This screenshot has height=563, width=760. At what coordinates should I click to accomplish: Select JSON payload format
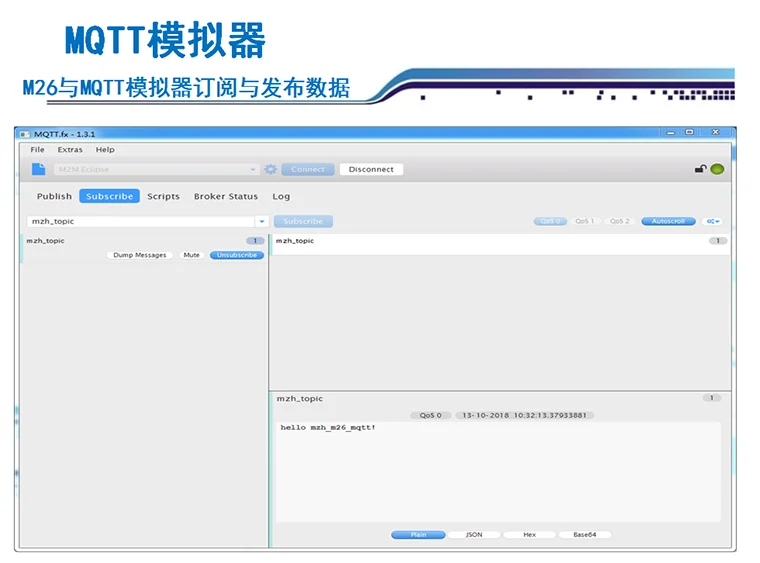coord(474,535)
